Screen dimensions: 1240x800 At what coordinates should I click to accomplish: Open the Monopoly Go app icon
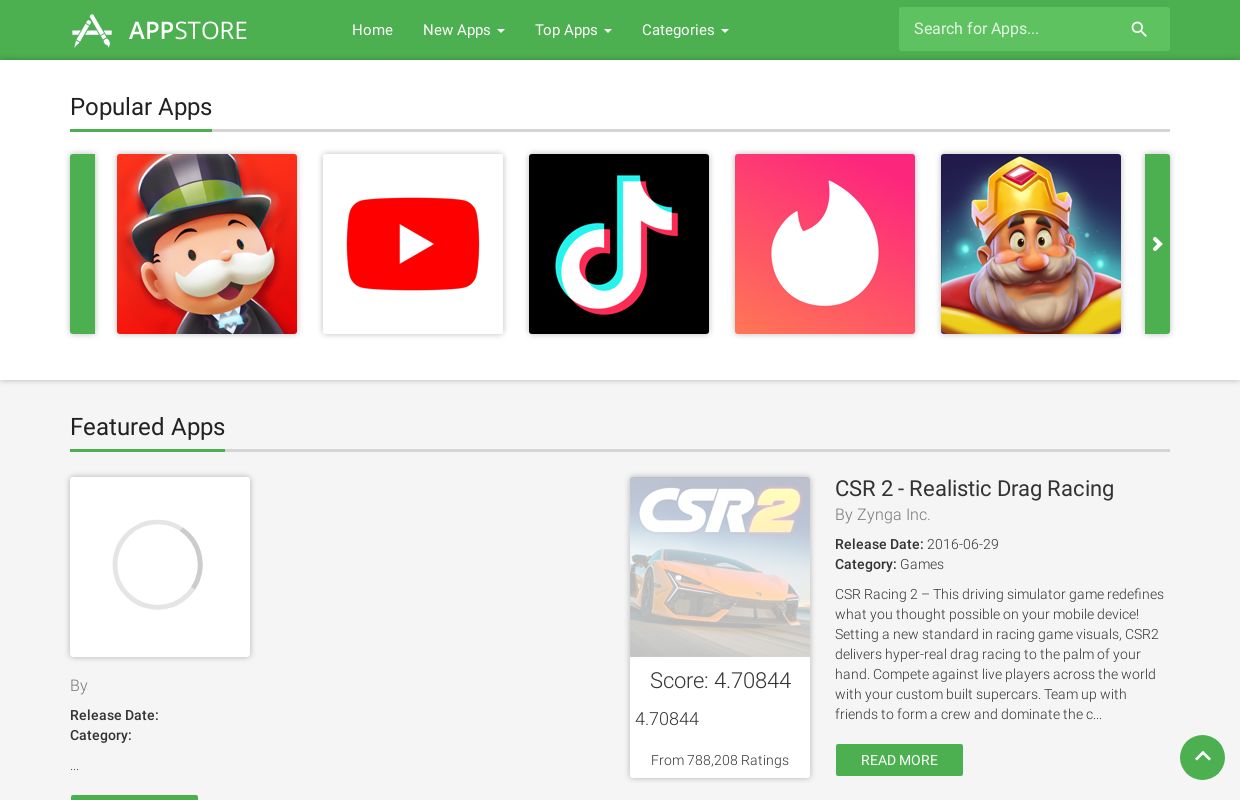tap(207, 244)
